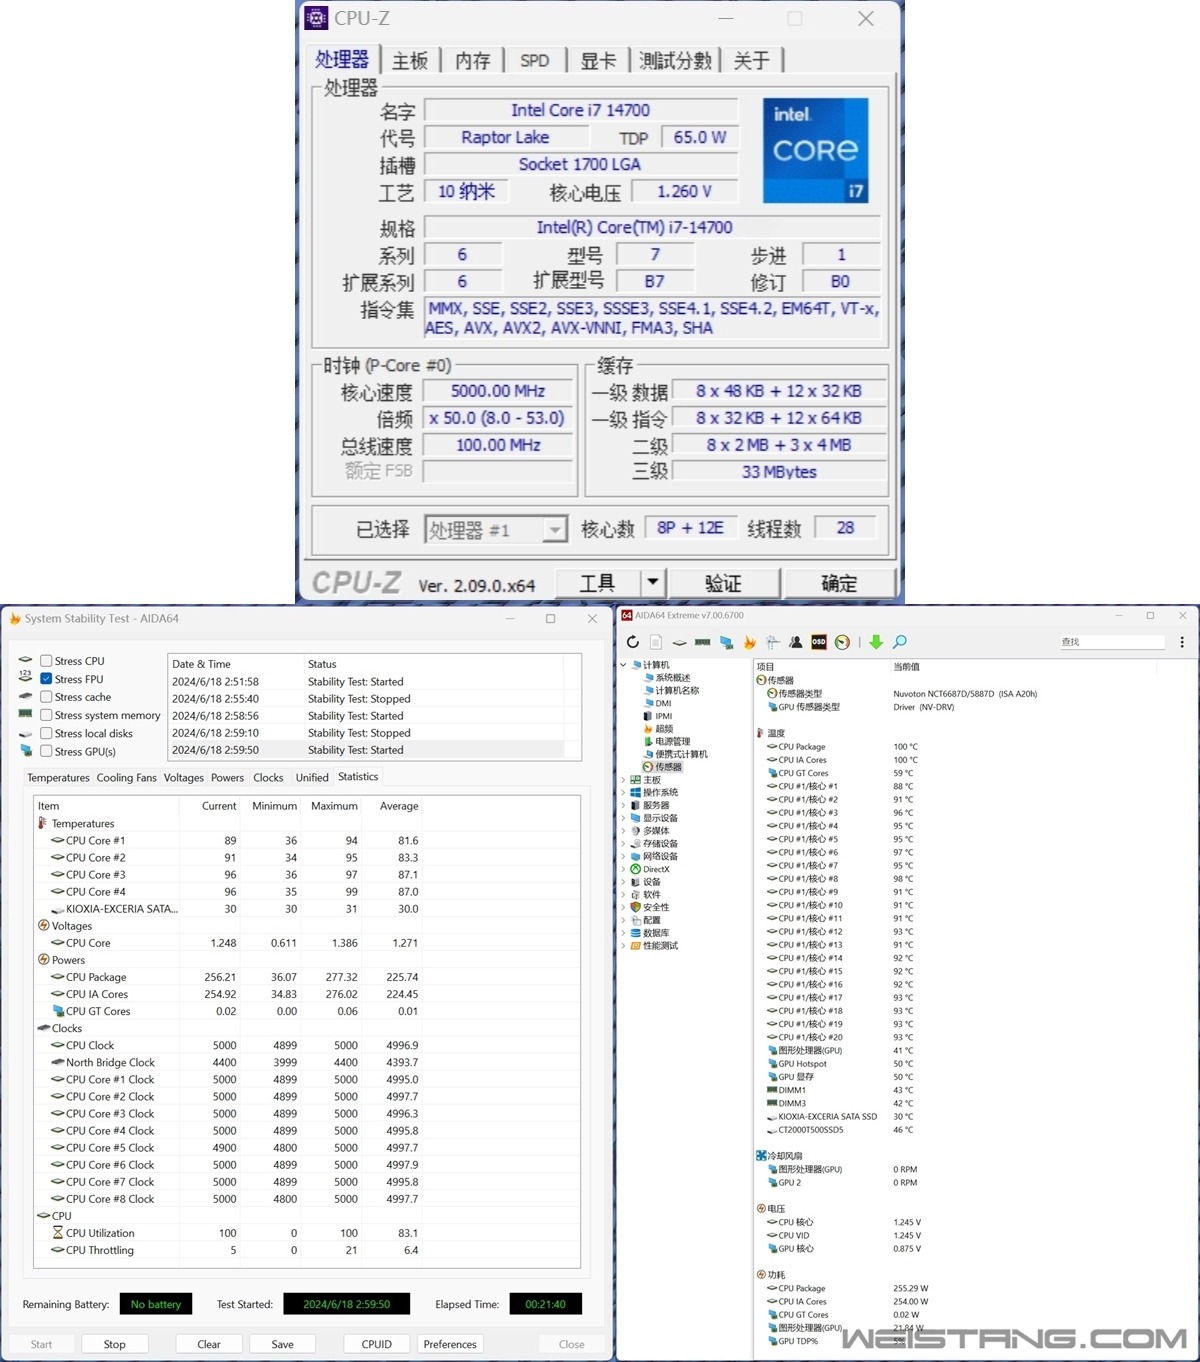Click the refresh icon in AIDA64 Extreme toolbar

pos(632,642)
